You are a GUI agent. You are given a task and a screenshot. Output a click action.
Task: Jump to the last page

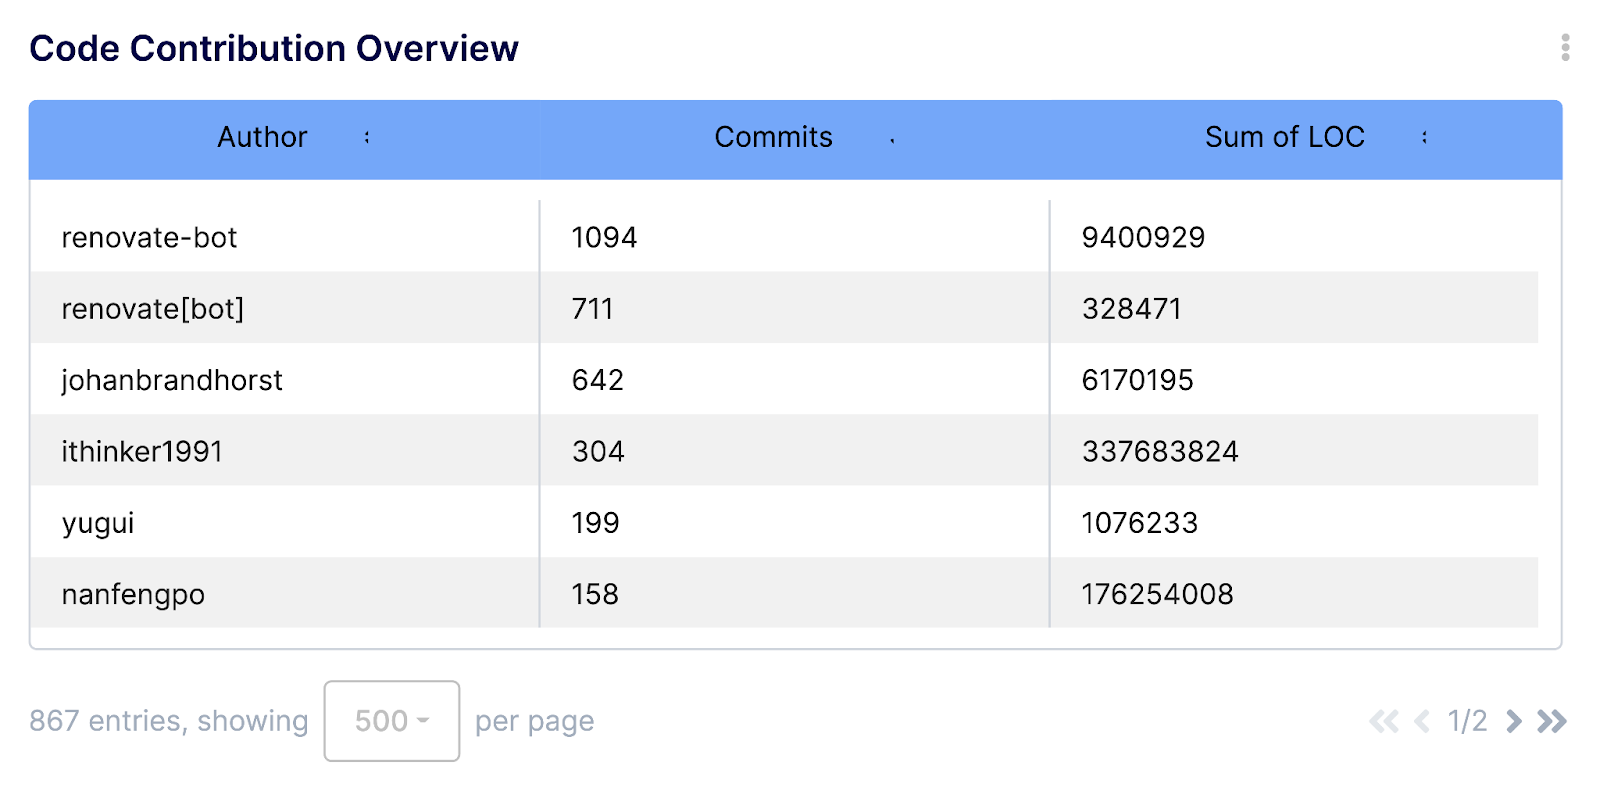click(x=1552, y=721)
